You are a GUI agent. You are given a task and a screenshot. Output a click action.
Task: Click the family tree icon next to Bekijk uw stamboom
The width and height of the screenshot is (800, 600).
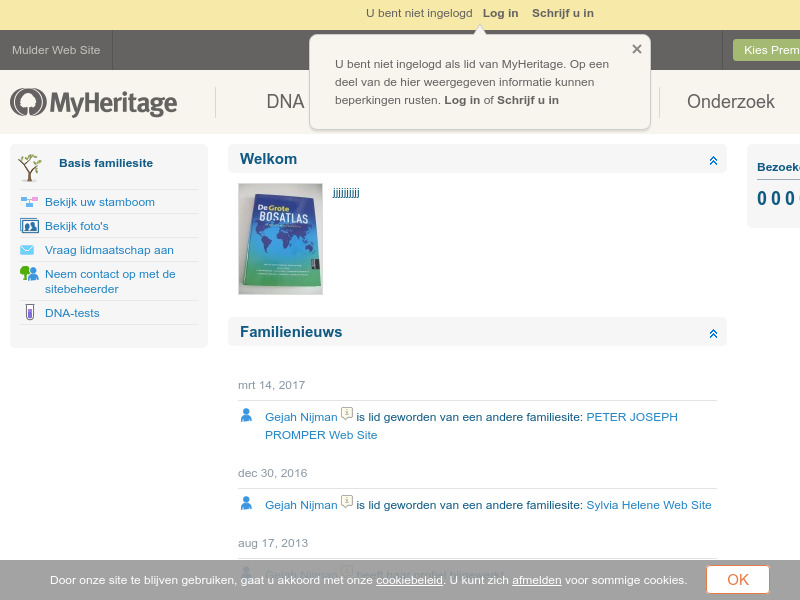(x=29, y=202)
